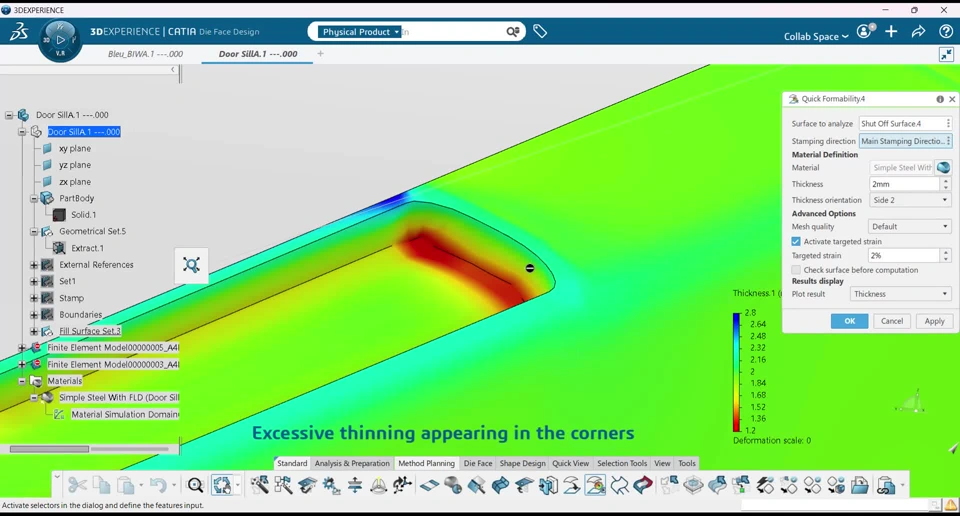
Task: Collapse the Materials tree node
Action: (22, 381)
